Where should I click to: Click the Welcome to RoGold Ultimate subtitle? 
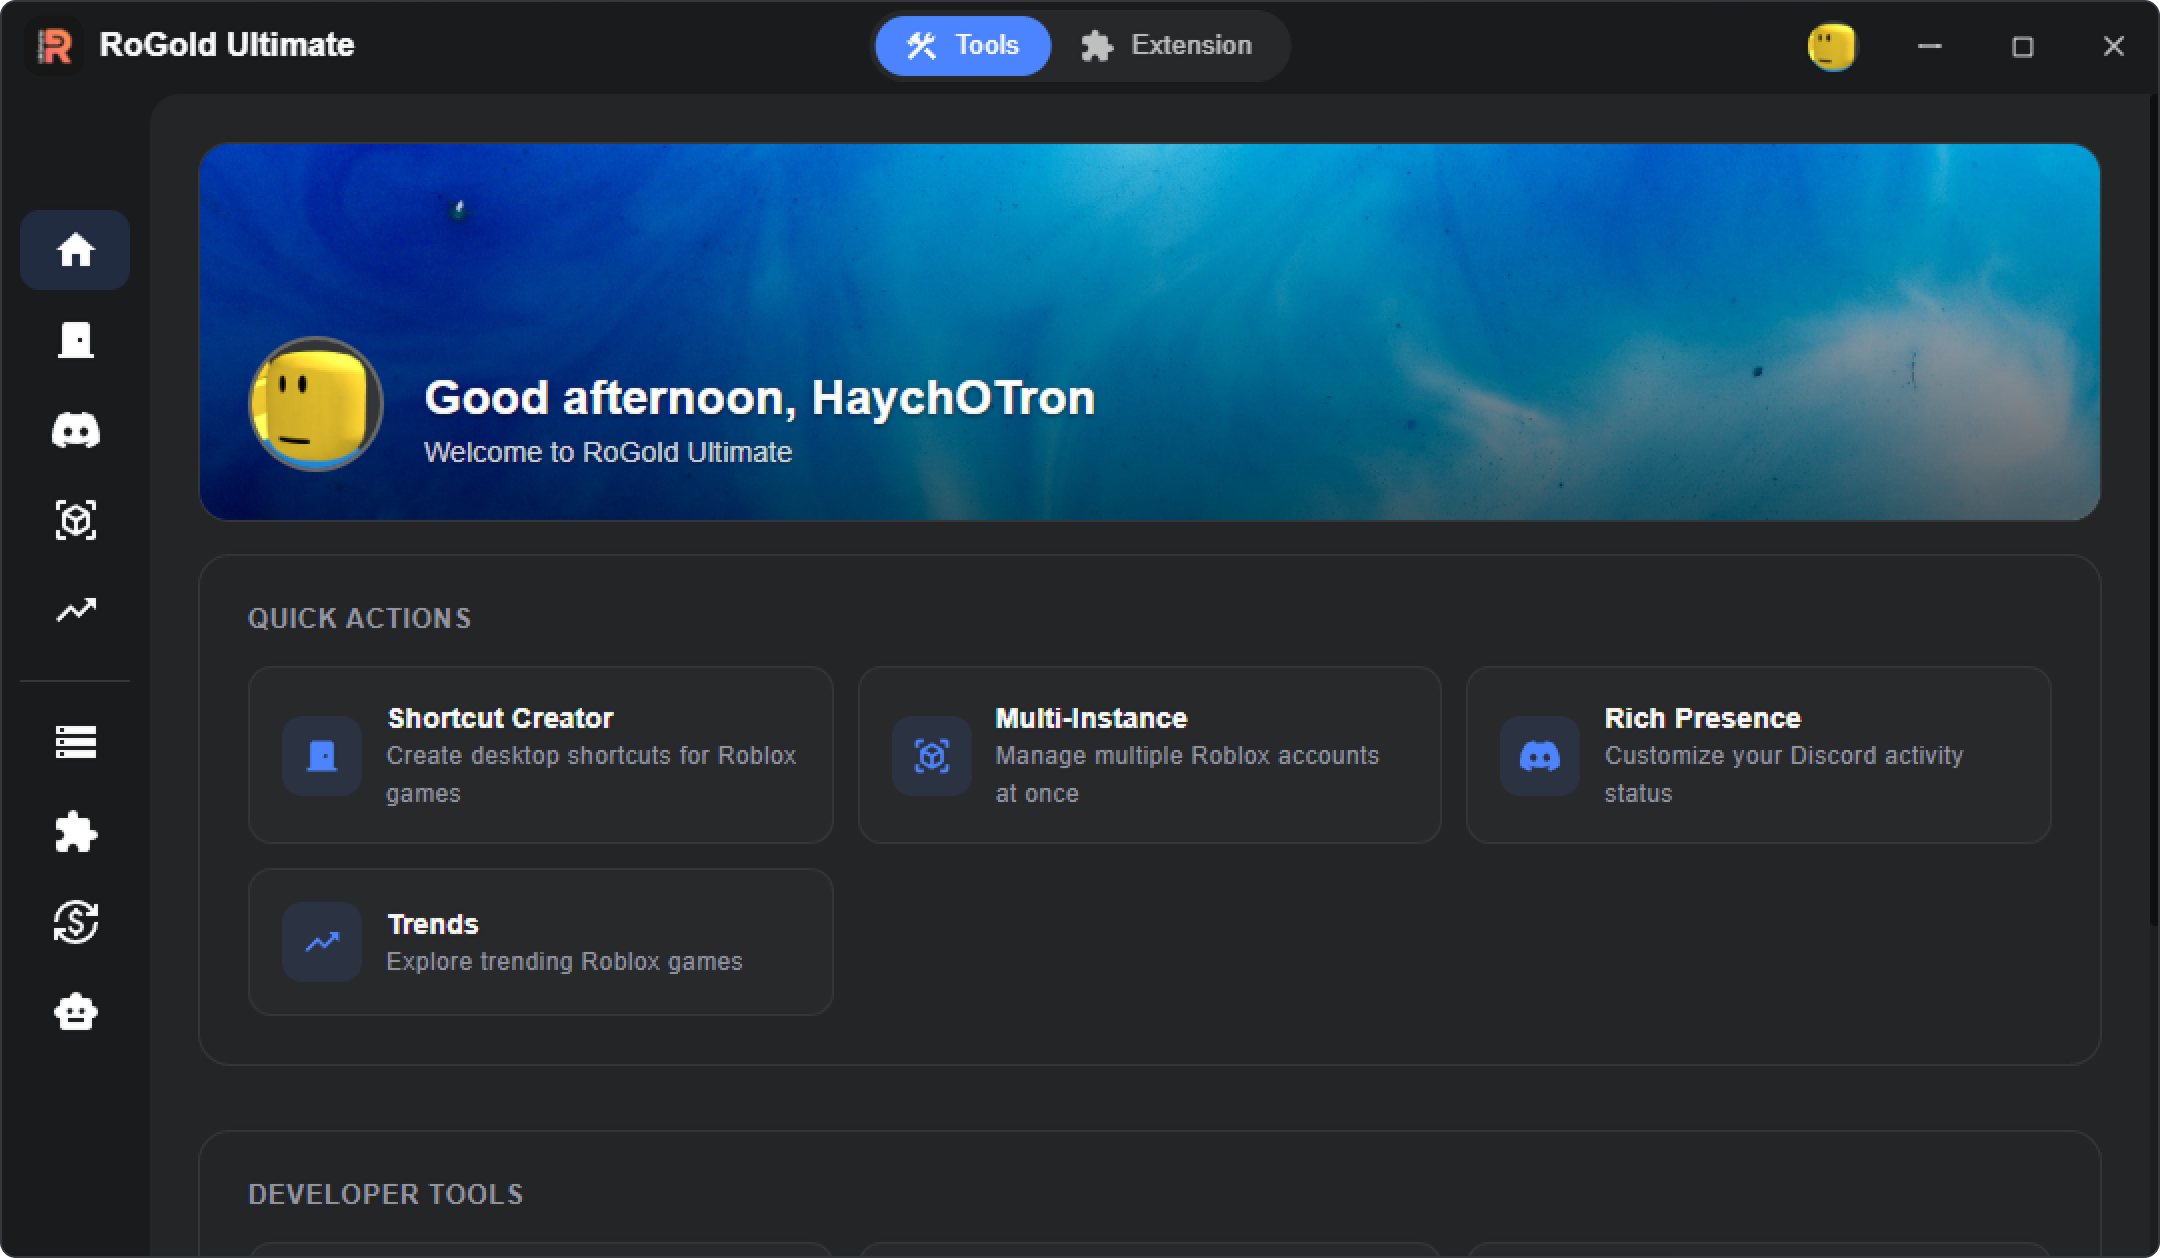(x=608, y=452)
